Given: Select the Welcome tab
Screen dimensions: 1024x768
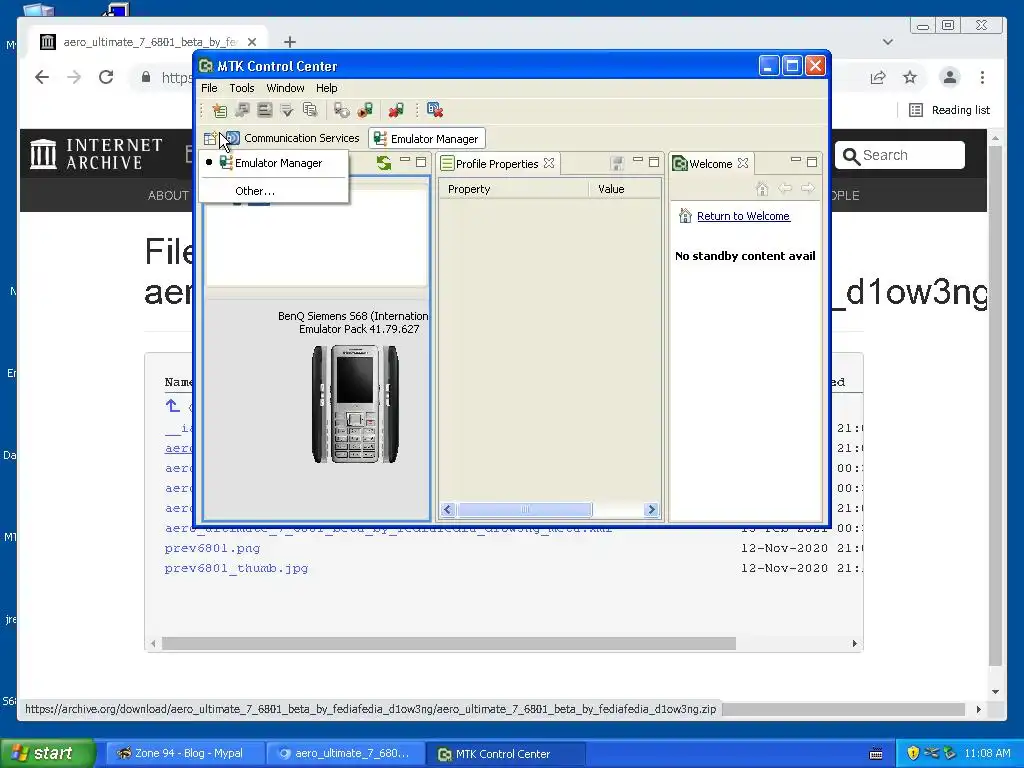Looking at the screenshot, I should click(711, 164).
